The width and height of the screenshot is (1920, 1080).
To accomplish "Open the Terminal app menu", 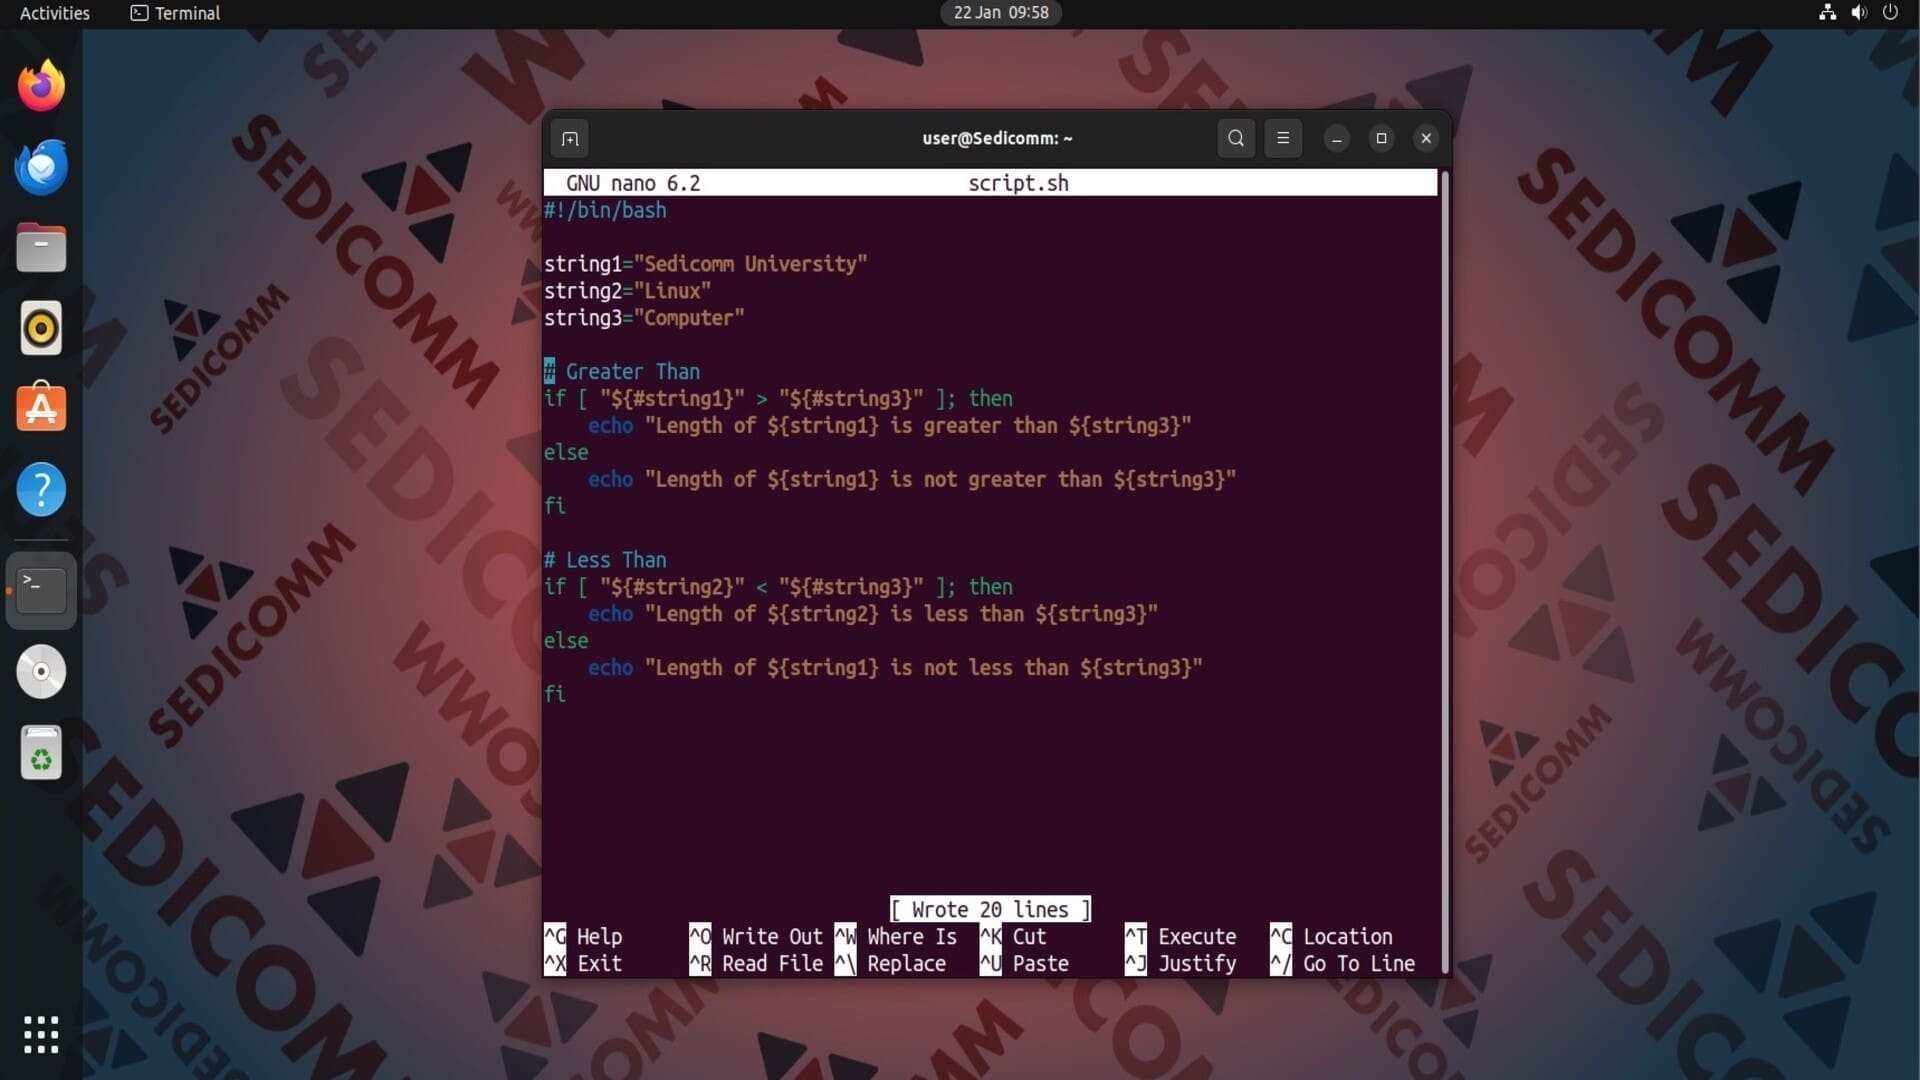I will [176, 13].
